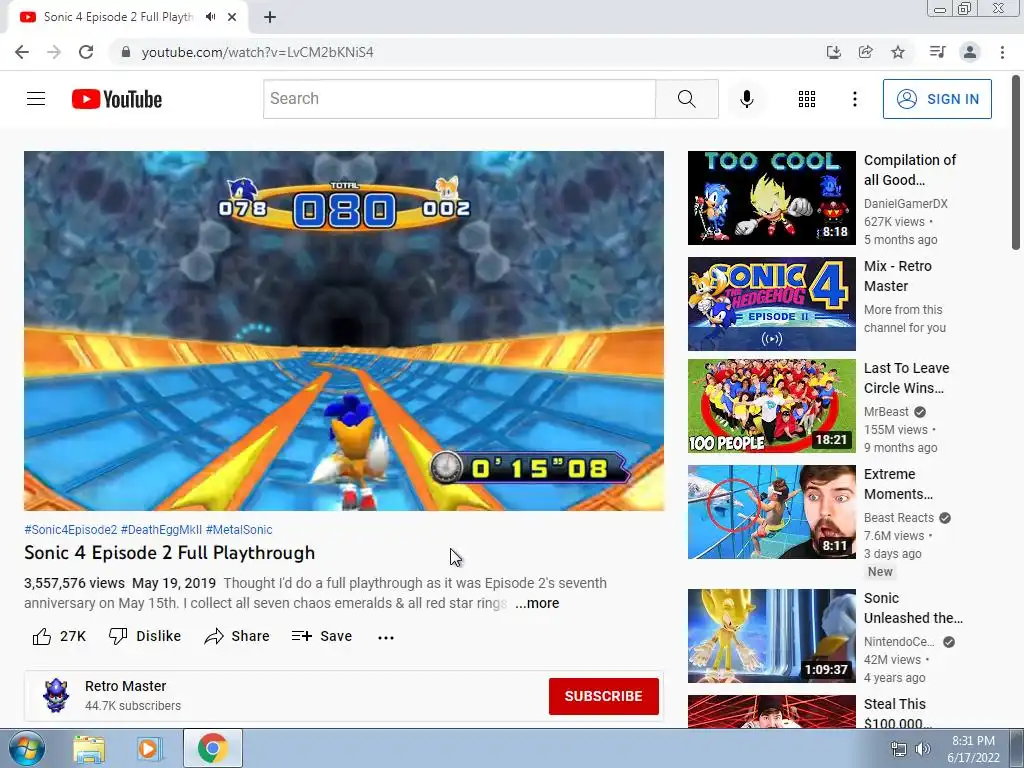Open File Explorer from taskbar
1024x768 pixels.
89,748
